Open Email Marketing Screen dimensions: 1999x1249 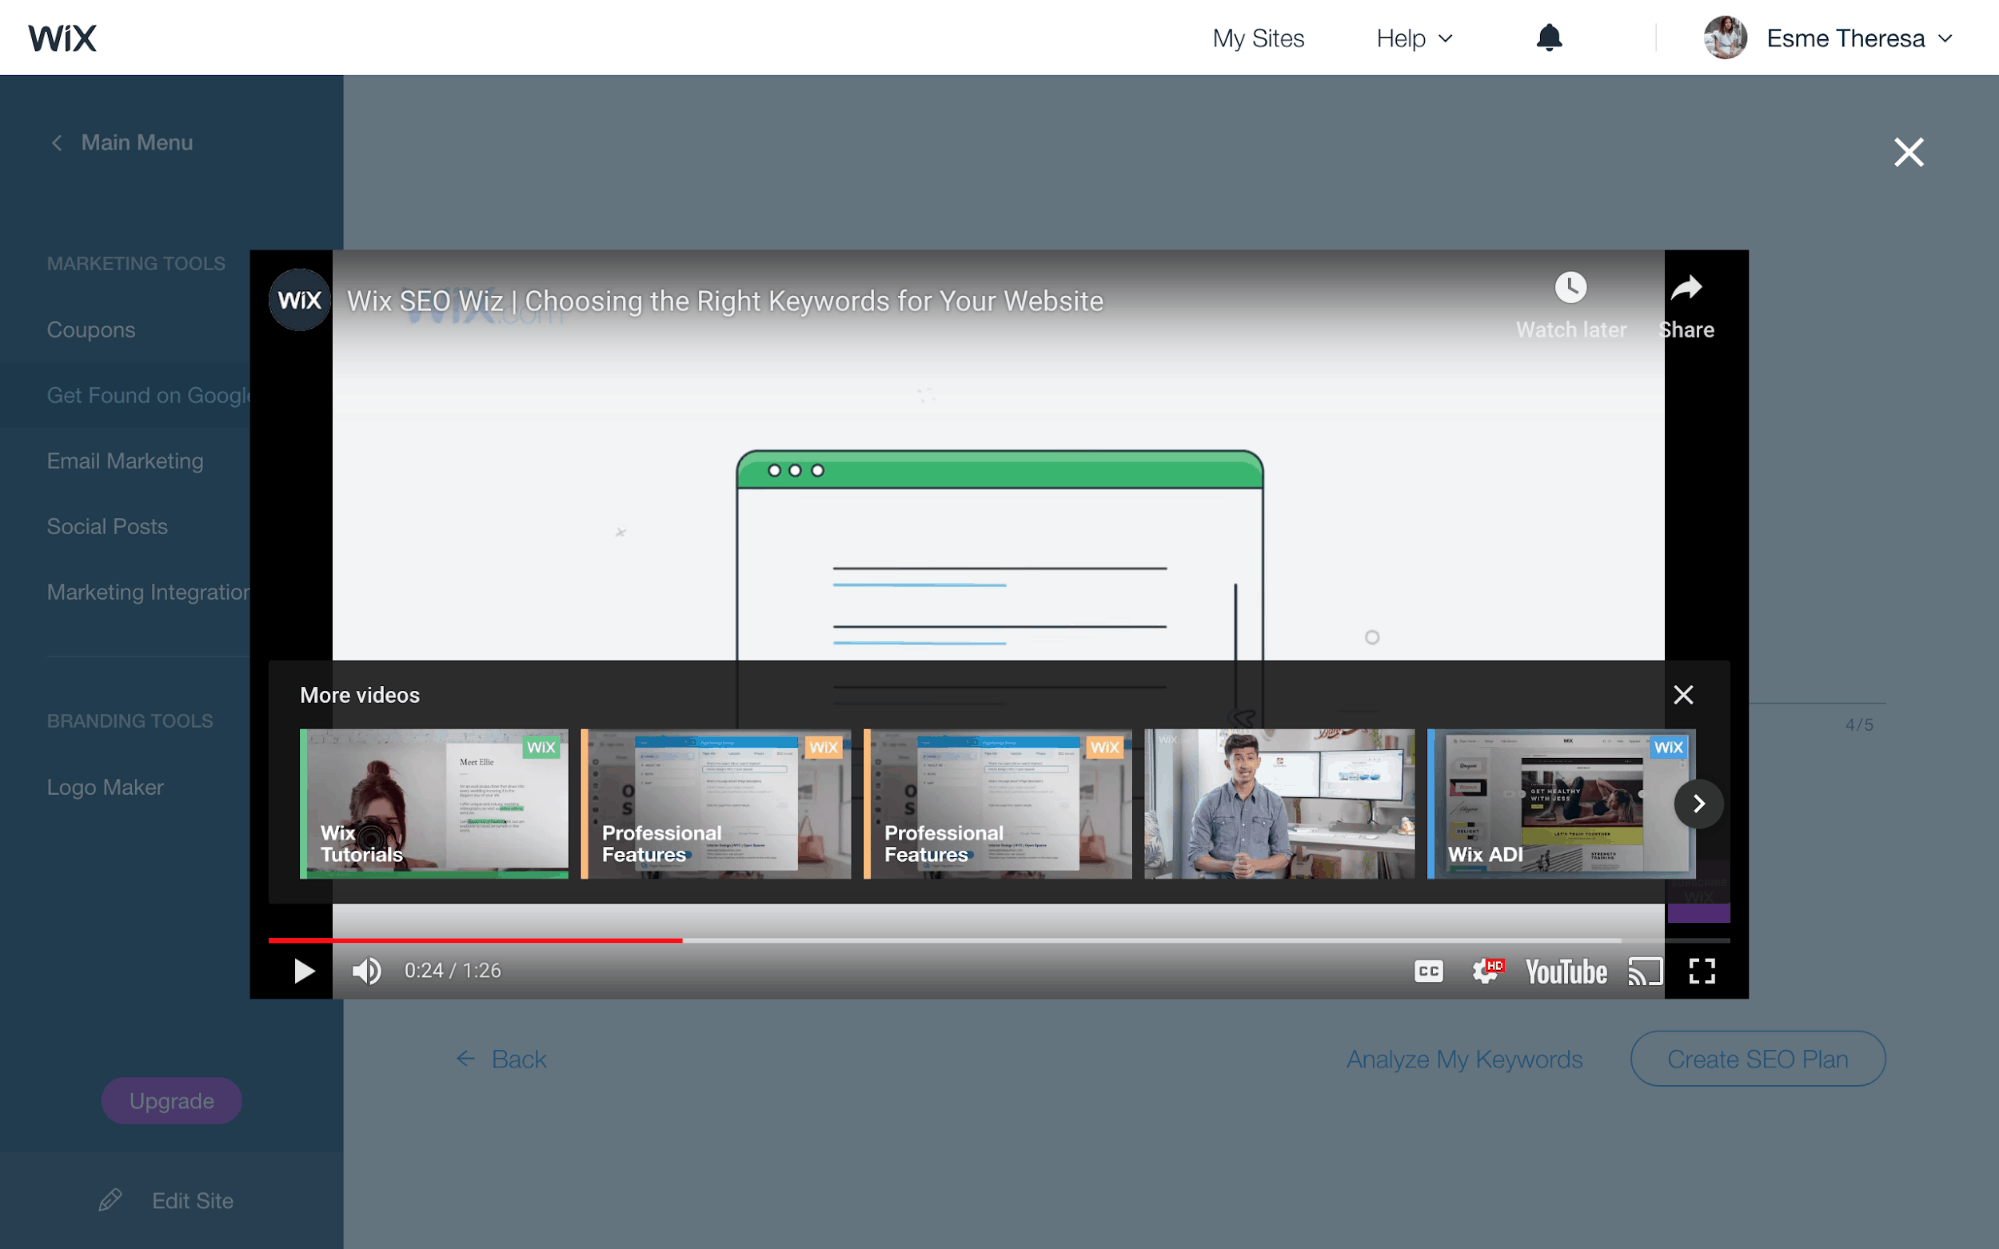(x=125, y=461)
